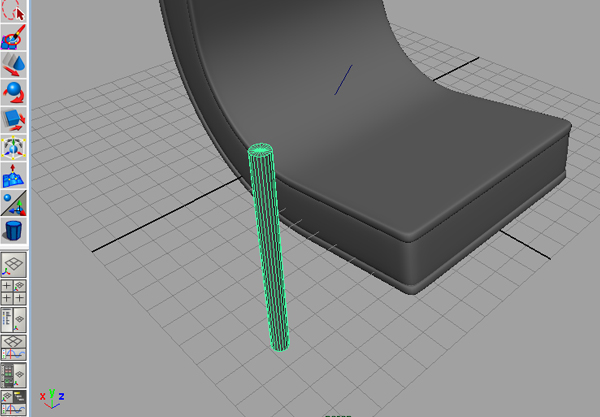The width and height of the screenshot is (600, 417).
Task: Choose the Move tool with cone icon
Action: click(x=13, y=67)
